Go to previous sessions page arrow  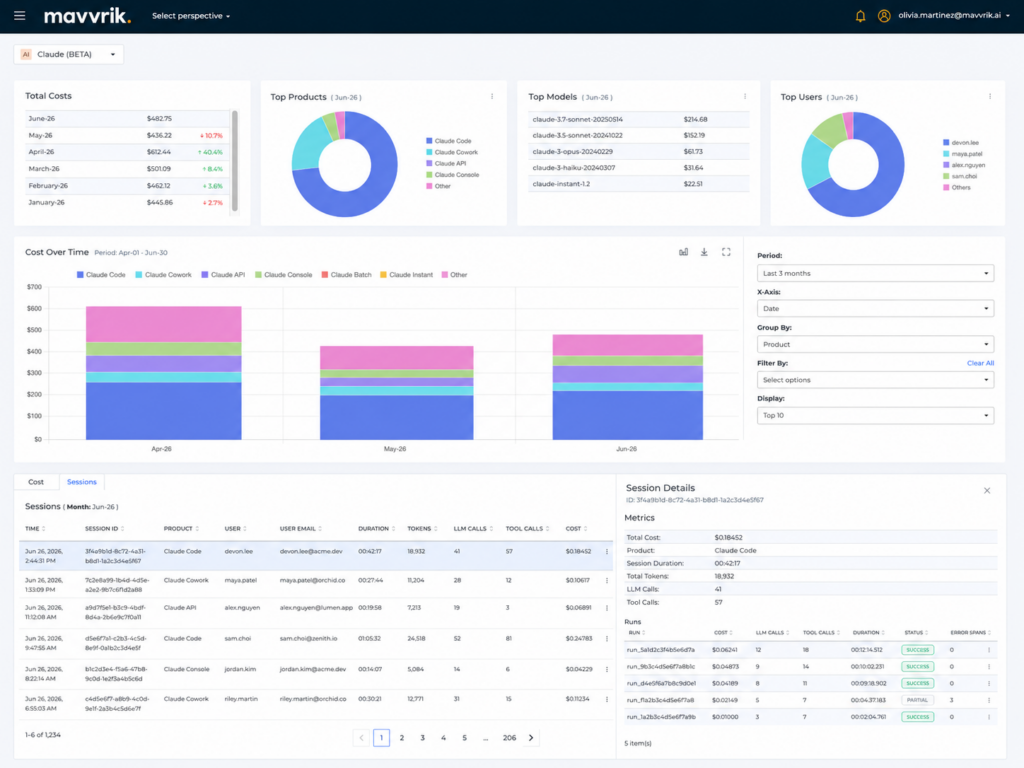point(361,738)
